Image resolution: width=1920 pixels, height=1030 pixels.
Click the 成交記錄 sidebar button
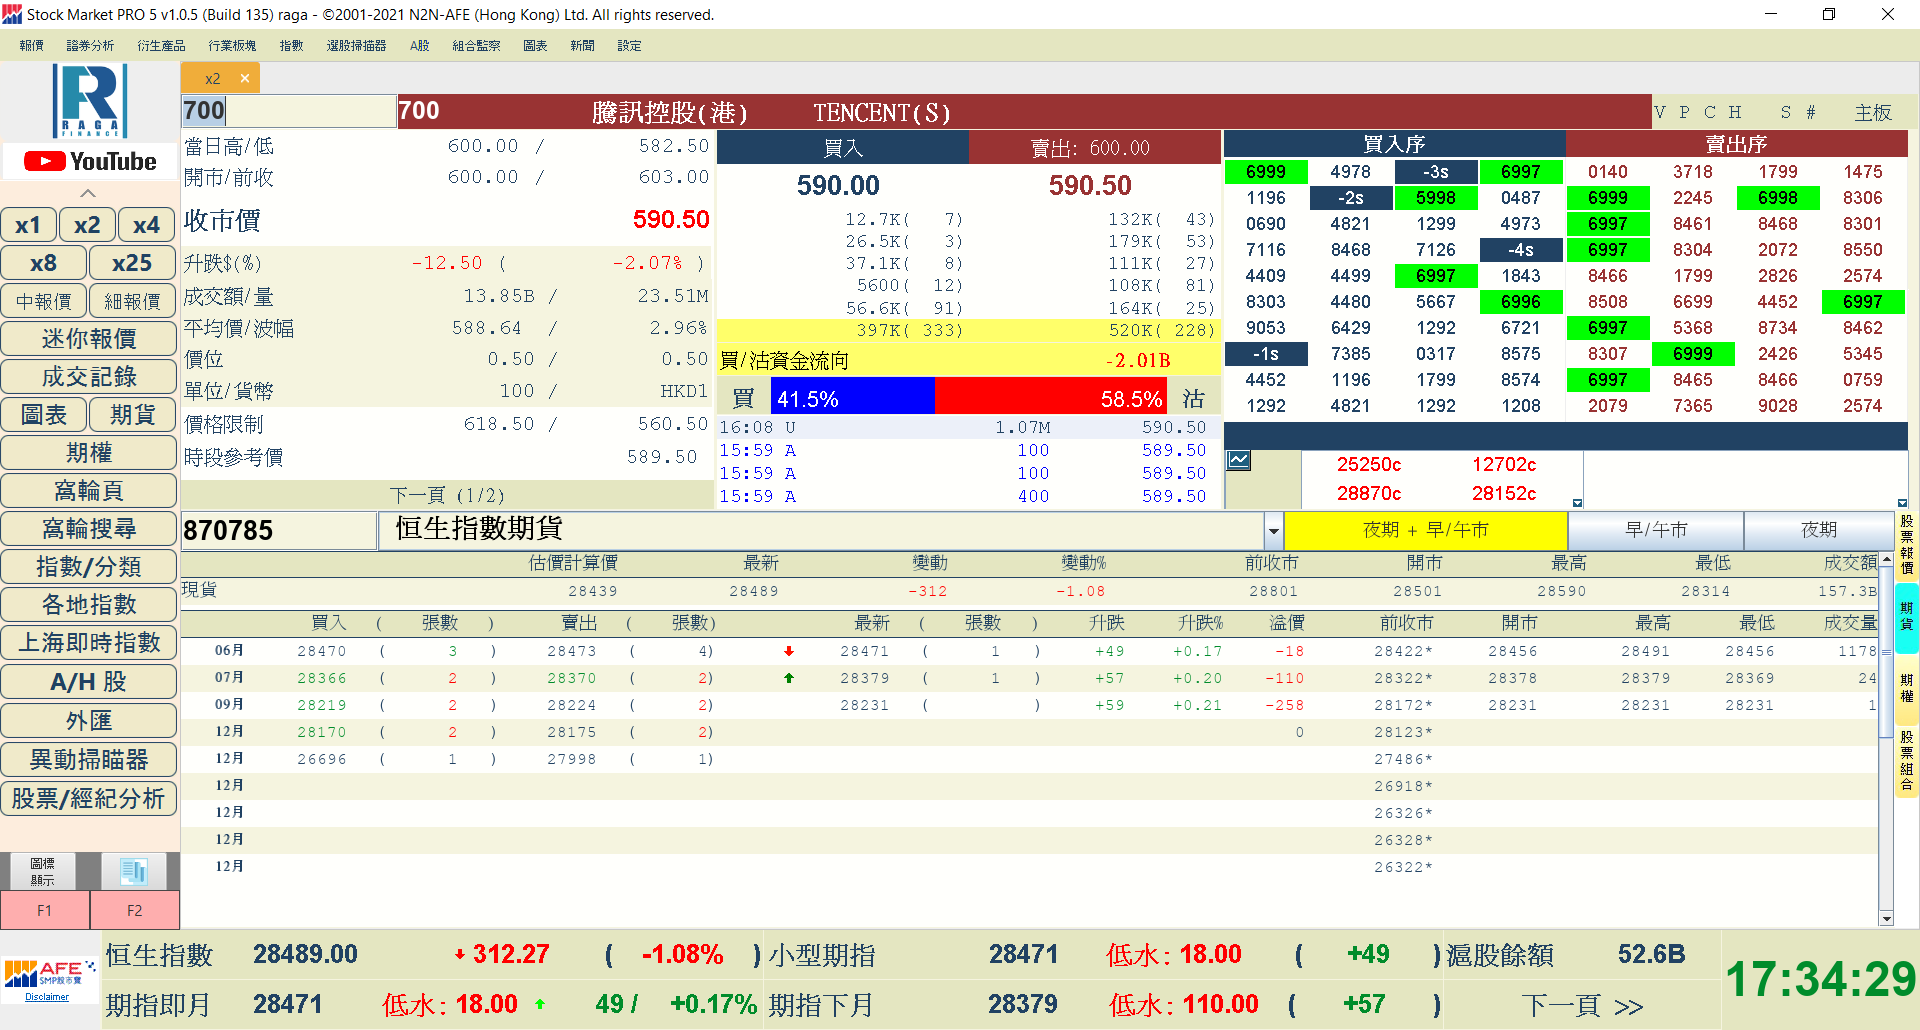pos(89,377)
